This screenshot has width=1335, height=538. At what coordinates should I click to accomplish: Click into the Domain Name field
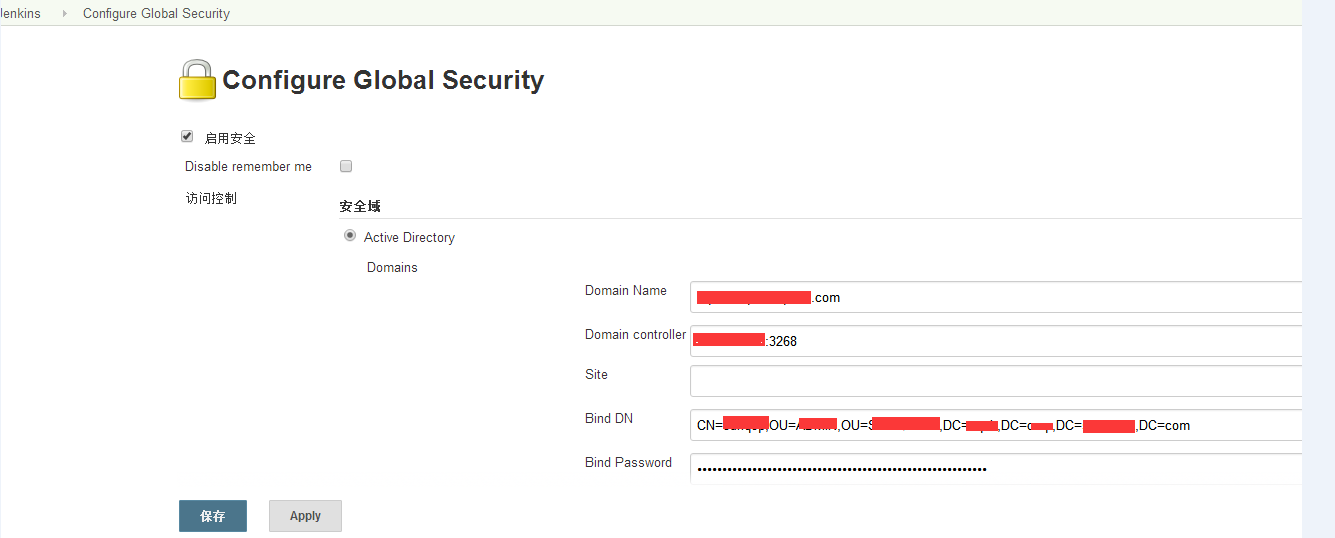click(996, 297)
